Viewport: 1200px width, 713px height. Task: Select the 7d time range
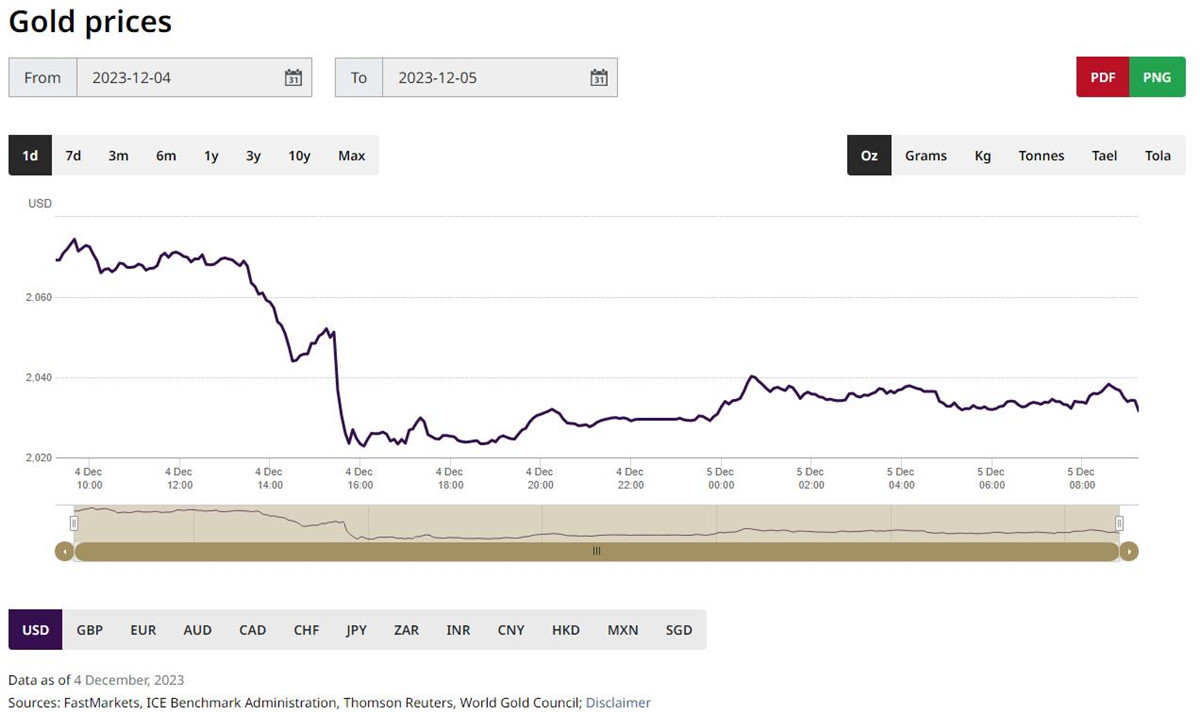[73, 156]
